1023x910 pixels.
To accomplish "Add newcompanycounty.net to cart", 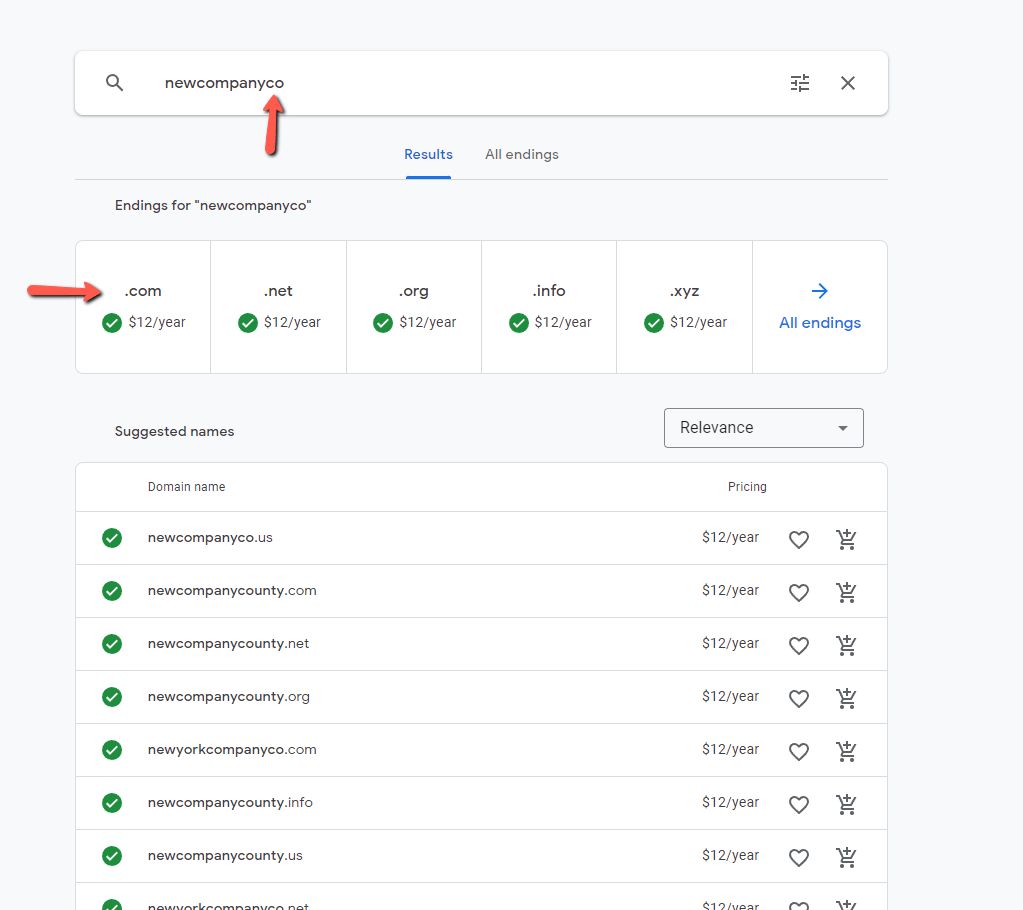I will click(846, 645).
